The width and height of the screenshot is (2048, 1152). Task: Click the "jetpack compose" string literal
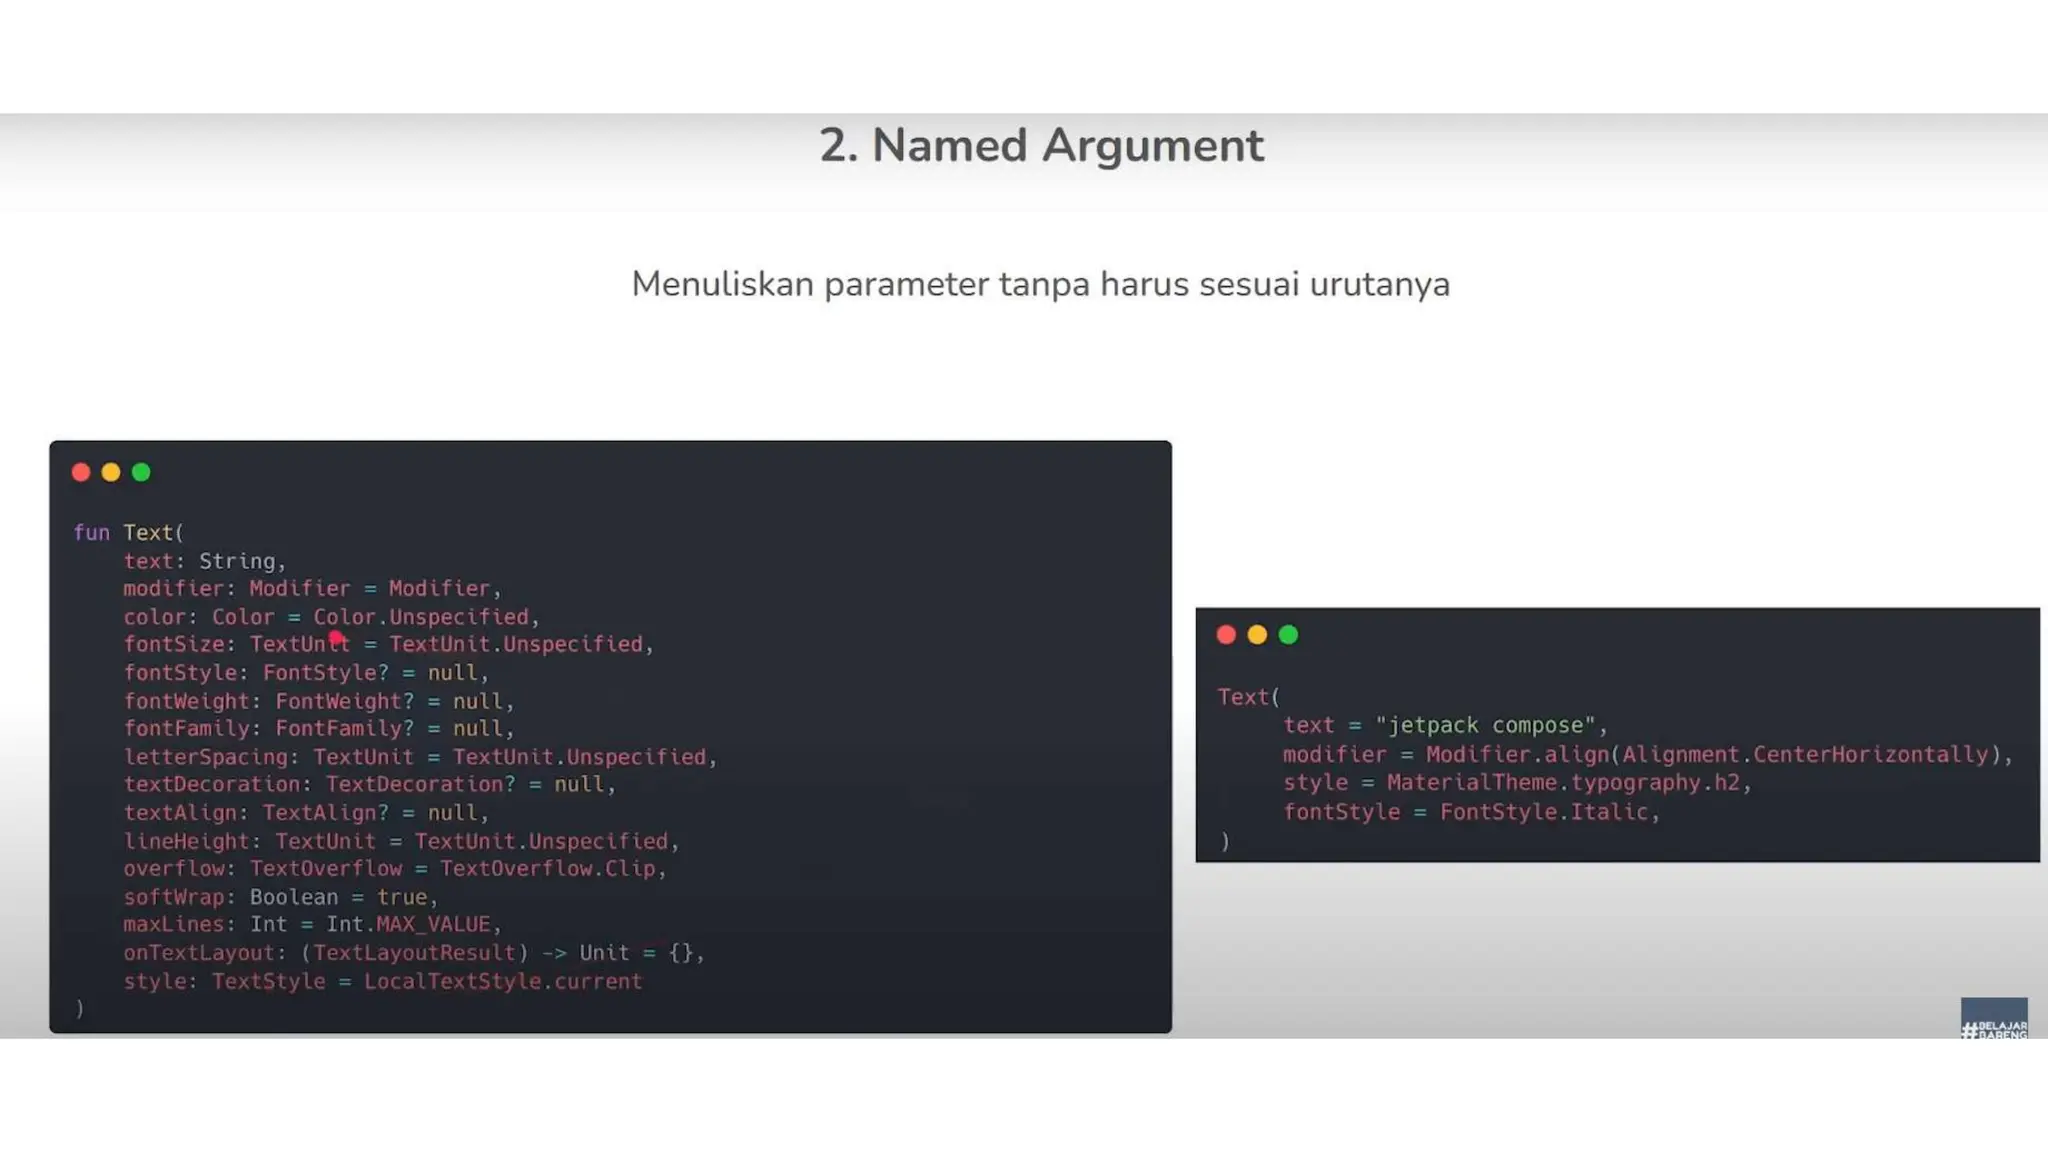pyautogui.click(x=1485, y=725)
